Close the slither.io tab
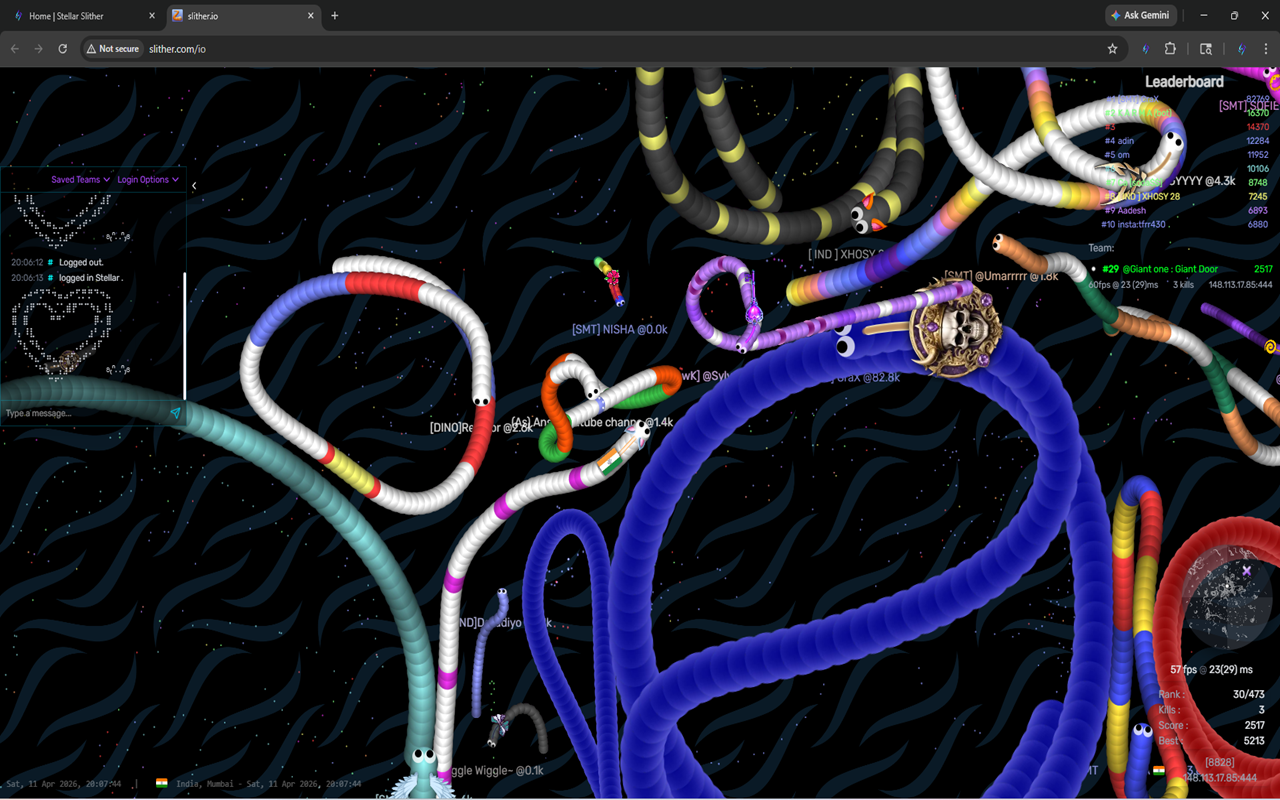This screenshot has width=1280, height=800. pos(311,16)
